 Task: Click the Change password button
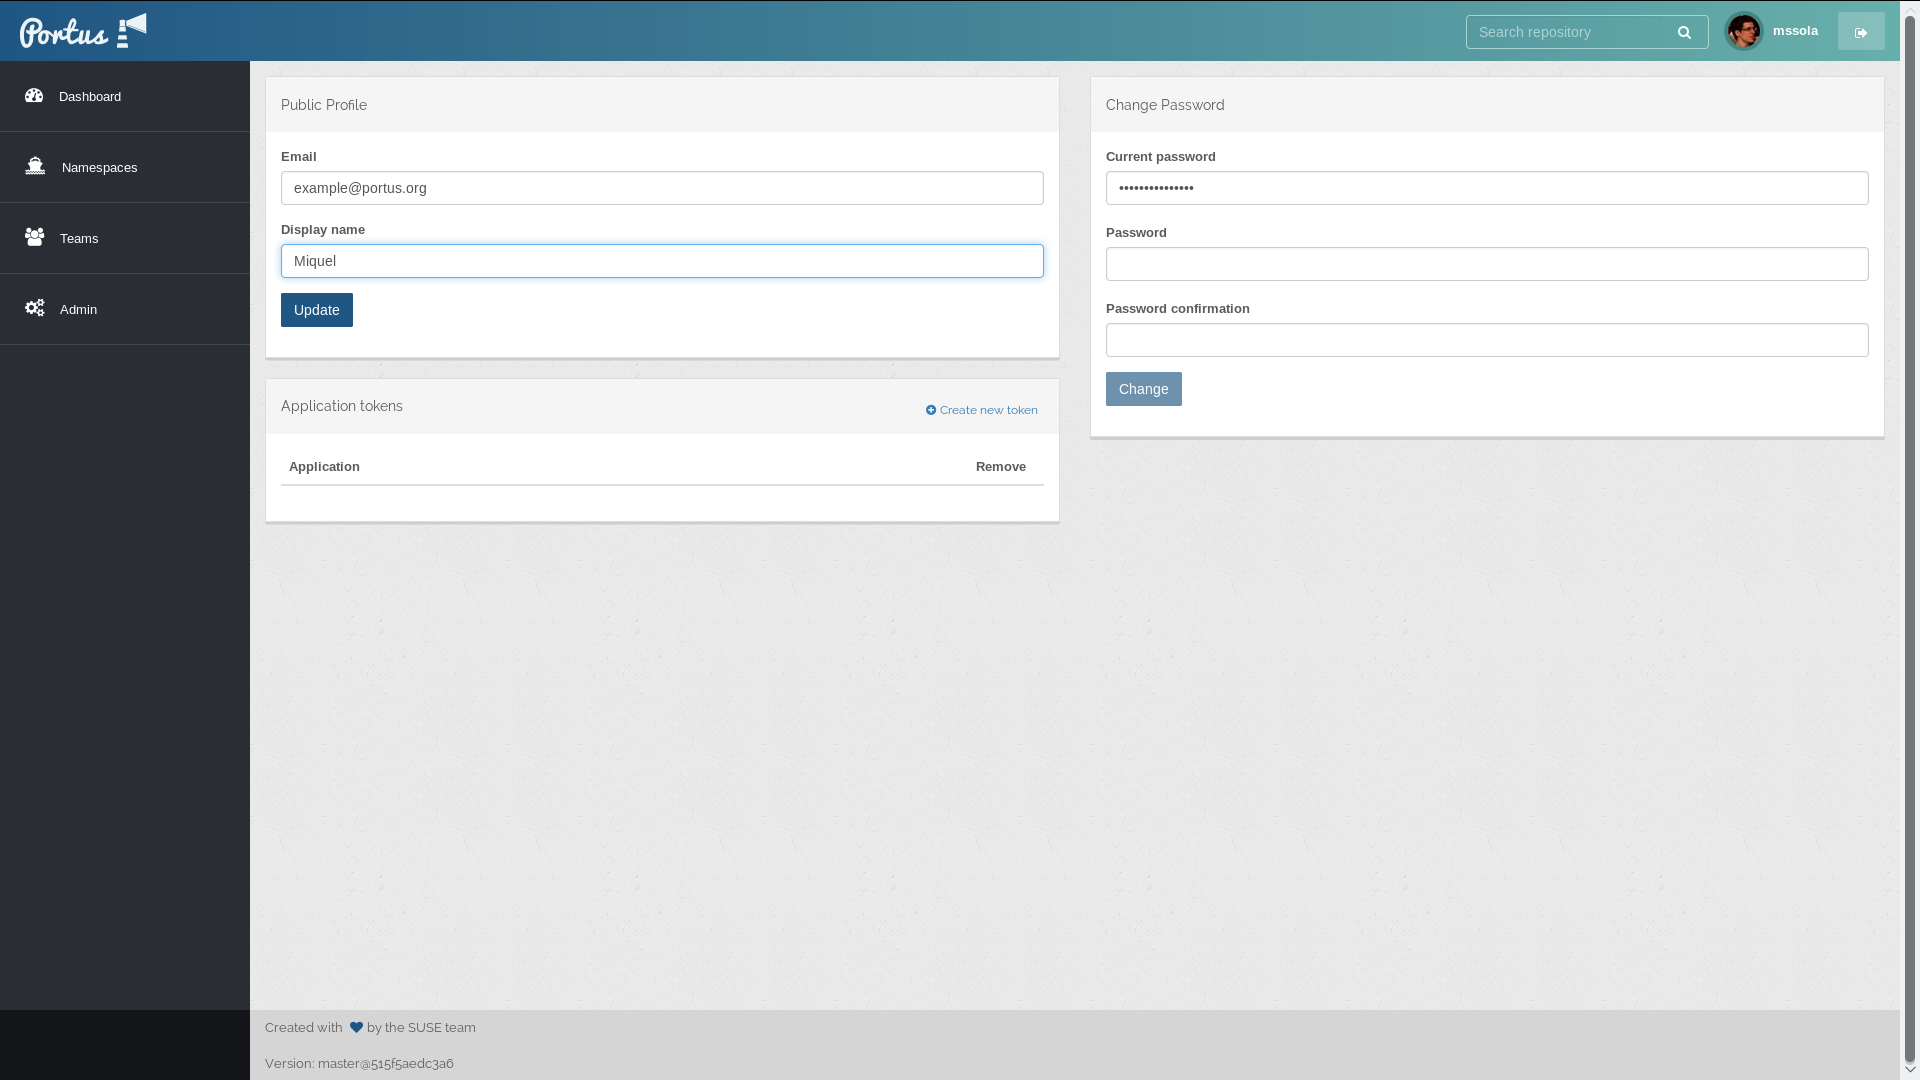coord(1143,388)
